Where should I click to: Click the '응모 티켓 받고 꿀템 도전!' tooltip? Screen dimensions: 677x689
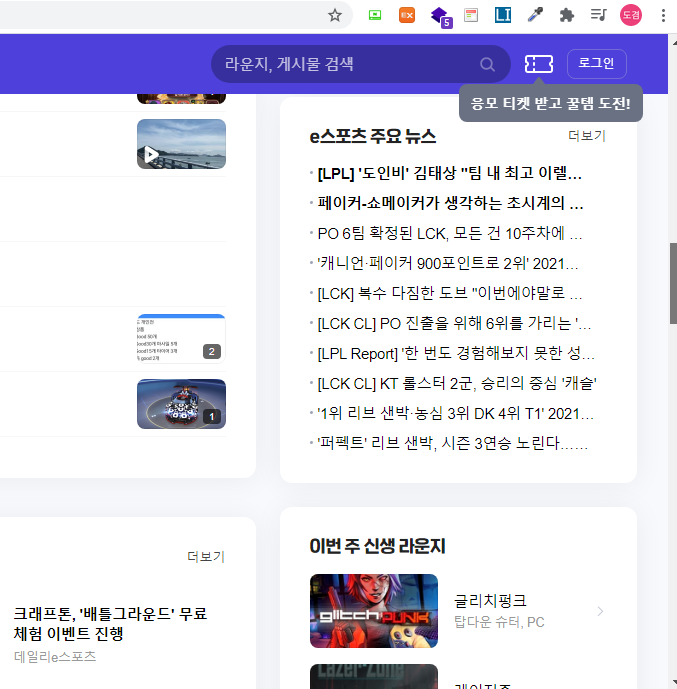(551, 103)
